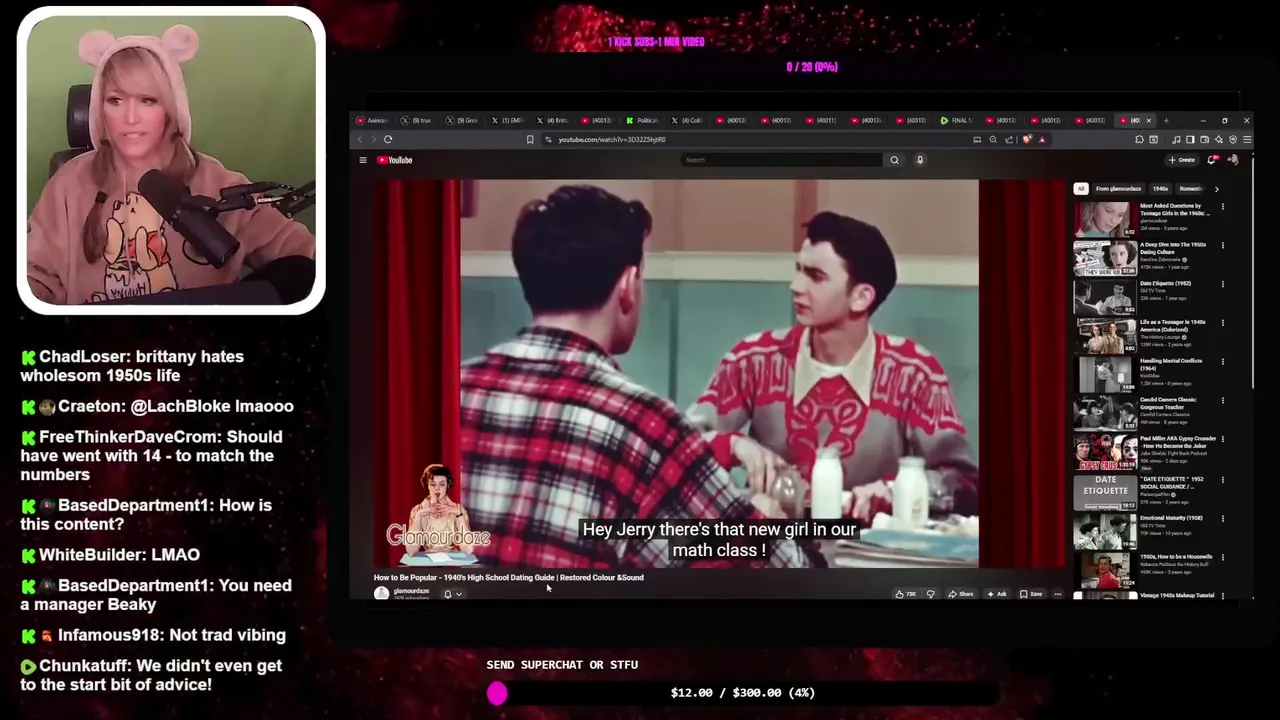Image resolution: width=1280 pixels, height=720 pixels.
Task: Open Life as a Teenager thumbnail
Action: click(1104, 335)
